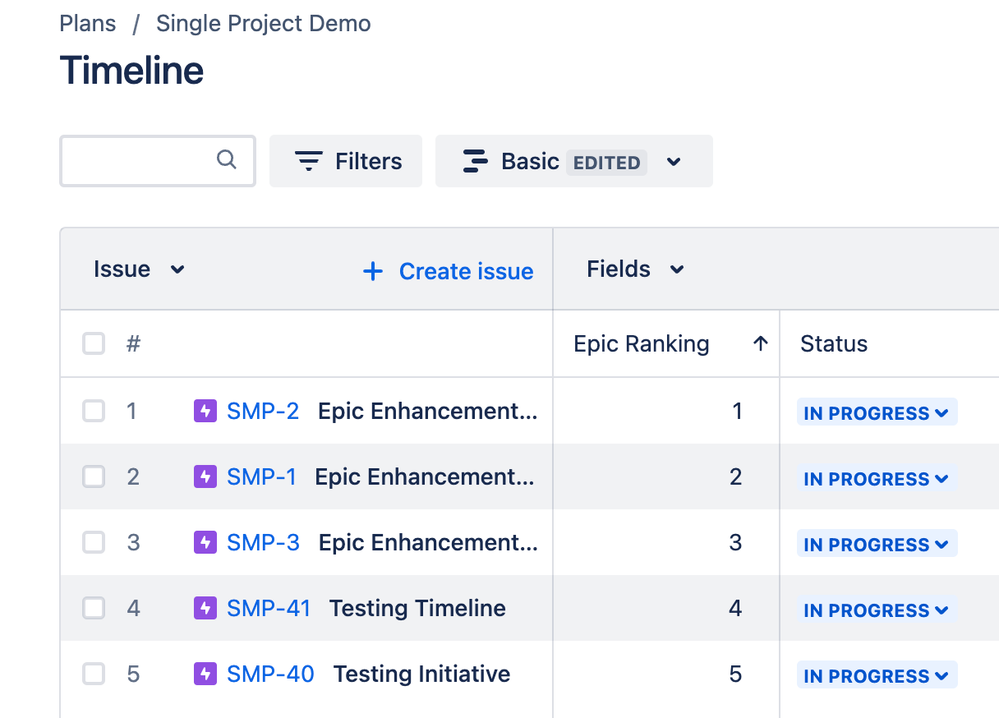The height and width of the screenshot is (718, 999).
Task: Open issue SMP-3 link
Action: (x=263, y=542)
